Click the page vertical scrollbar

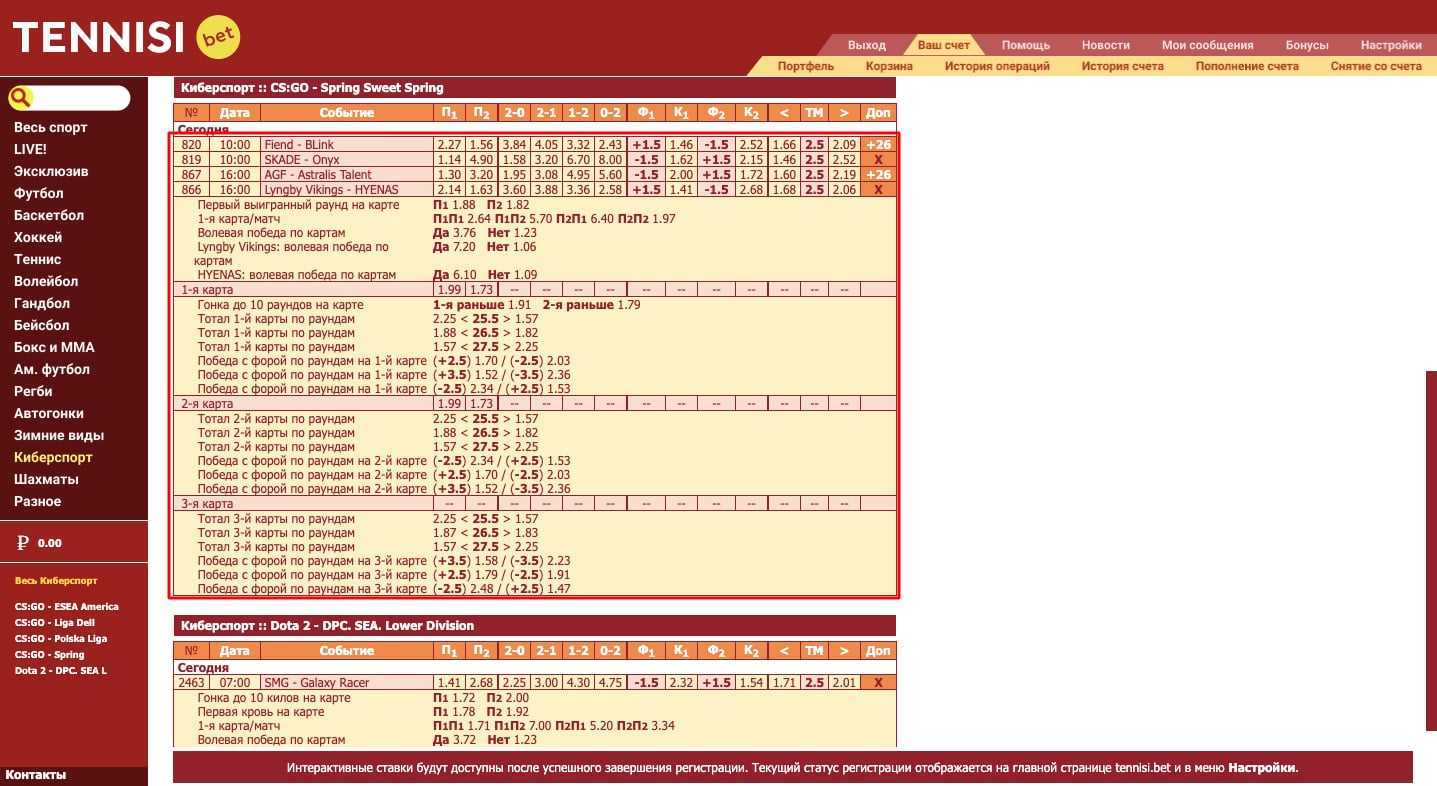pyautogui.click(x=1431, y=552)
